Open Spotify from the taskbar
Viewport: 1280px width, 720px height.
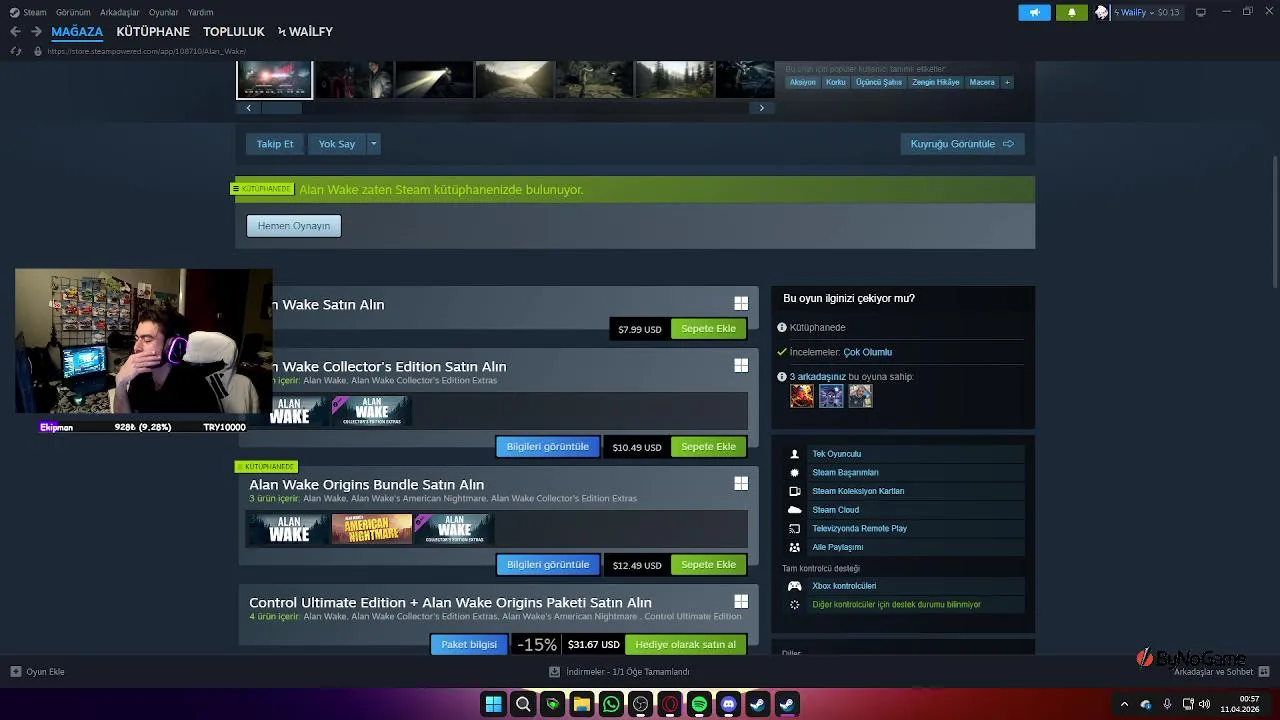point(699,704)
